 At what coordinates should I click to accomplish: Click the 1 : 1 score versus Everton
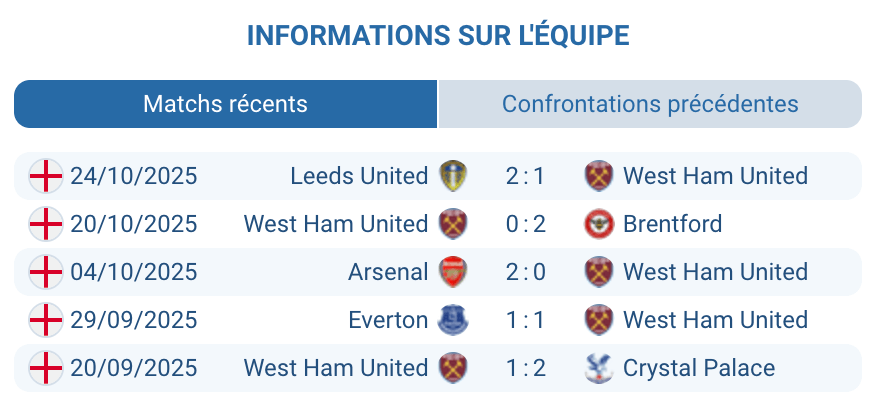pyautogui.click(x=525, y=320)
